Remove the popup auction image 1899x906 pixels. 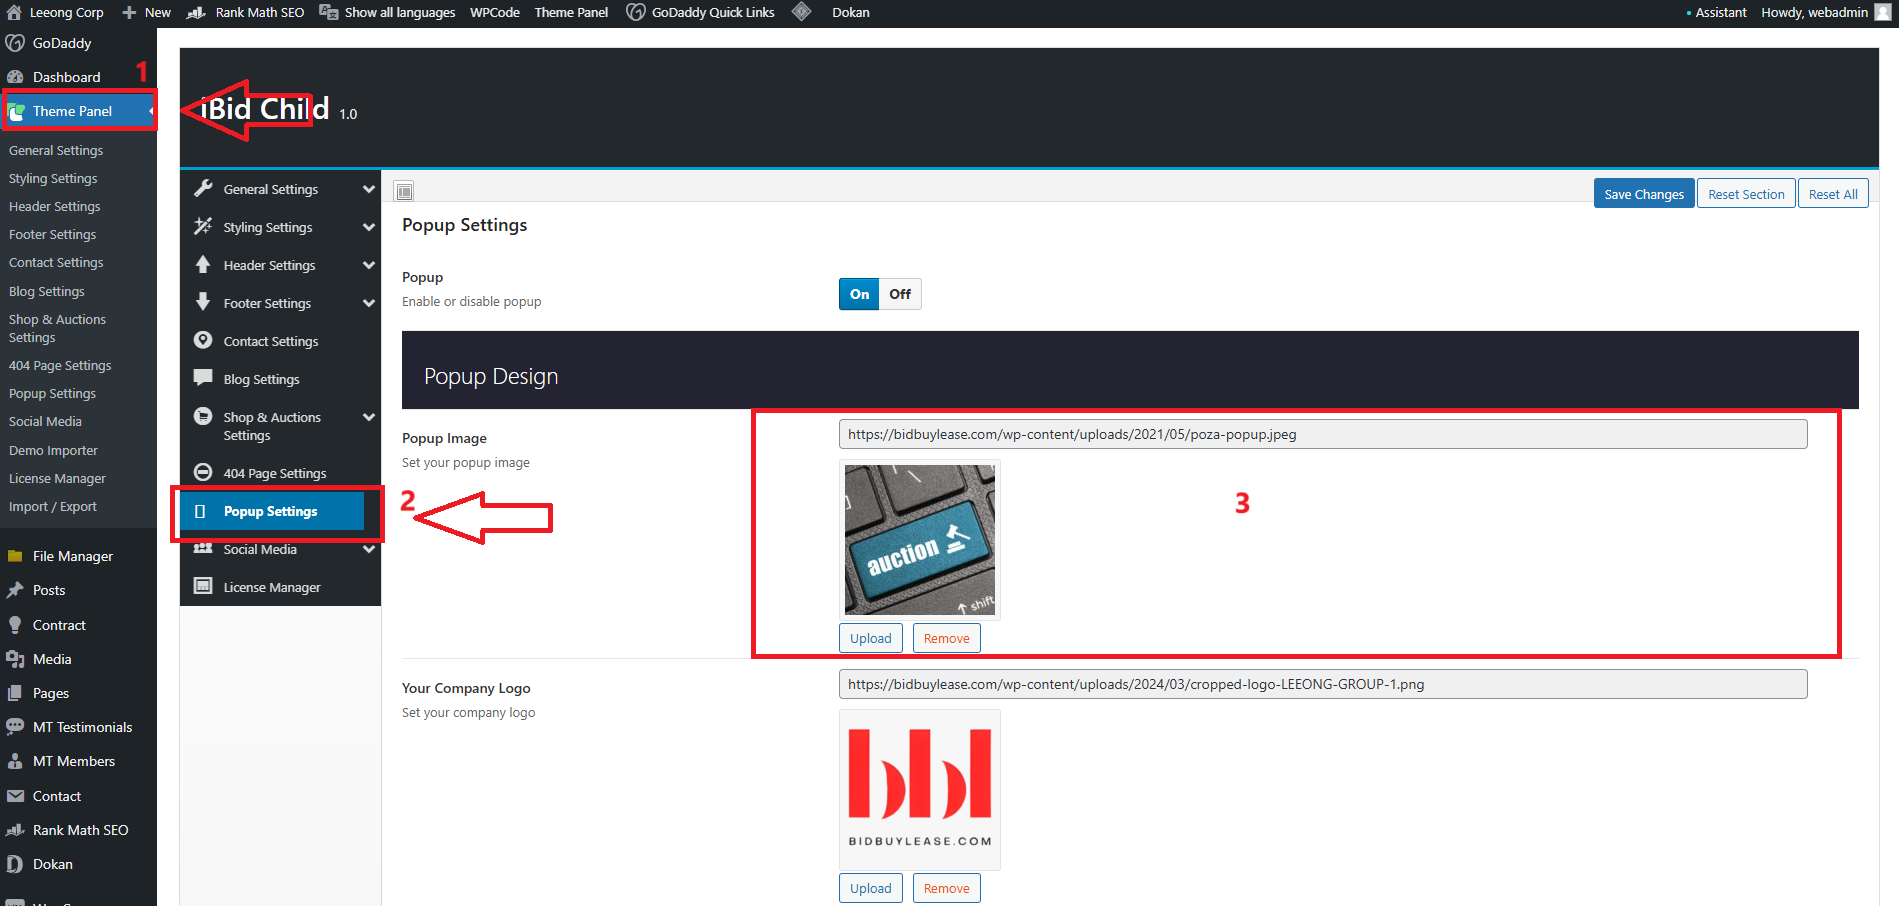pos(946,638)
